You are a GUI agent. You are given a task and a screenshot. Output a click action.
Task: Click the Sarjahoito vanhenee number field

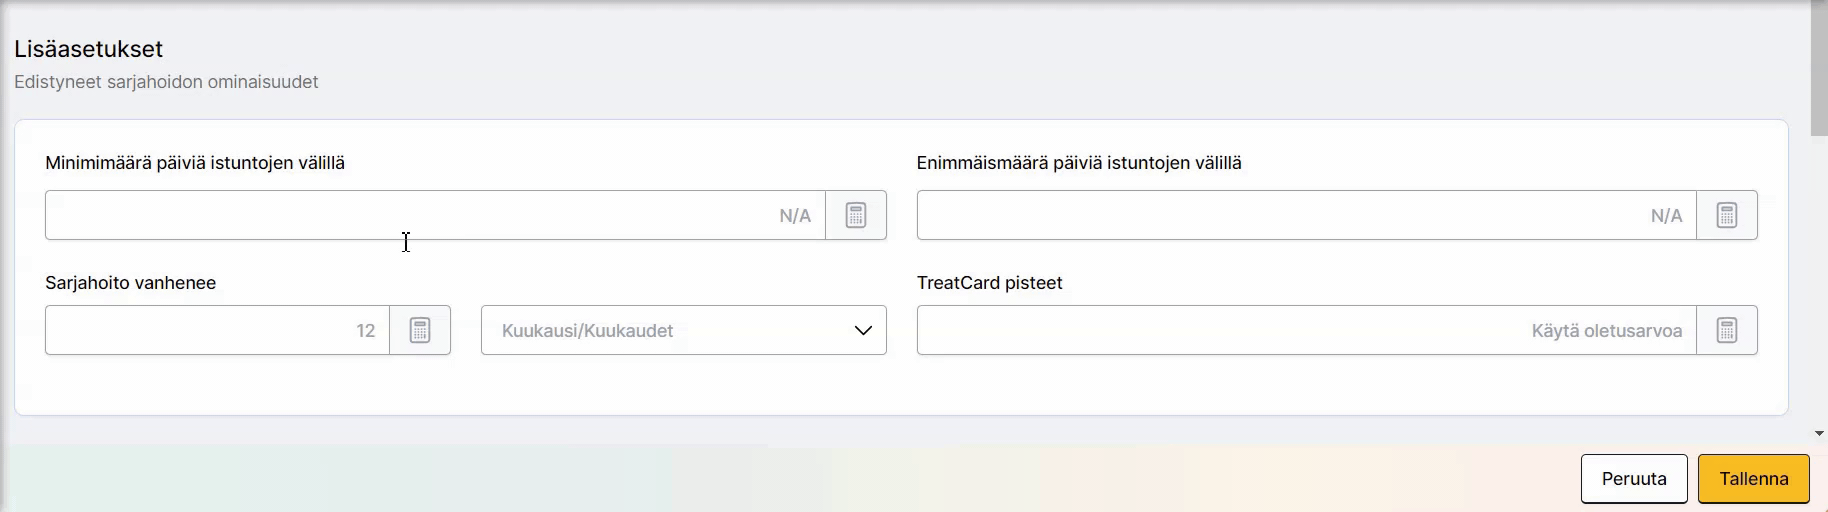[x=217, y=330]
